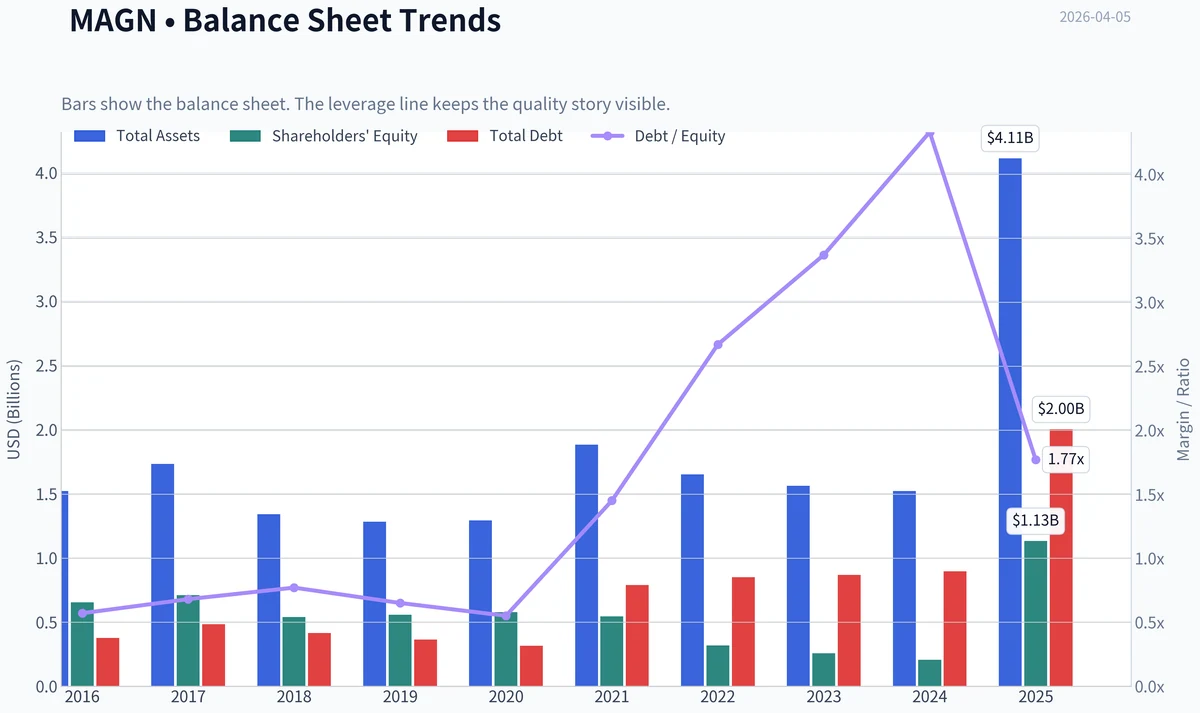Click the MAGN Balance Sheet Trends title
1200x713 pixels.
[x=285, y=19]
